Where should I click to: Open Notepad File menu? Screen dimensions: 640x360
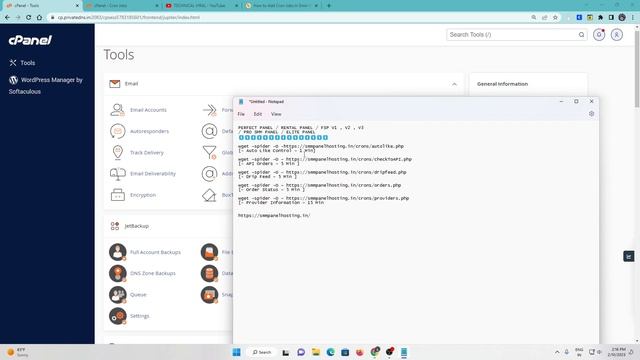[x=241, y=114]
